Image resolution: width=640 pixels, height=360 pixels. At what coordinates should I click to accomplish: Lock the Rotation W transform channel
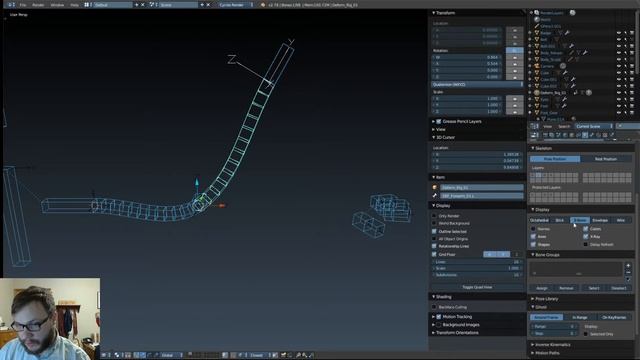click(515, 57)
